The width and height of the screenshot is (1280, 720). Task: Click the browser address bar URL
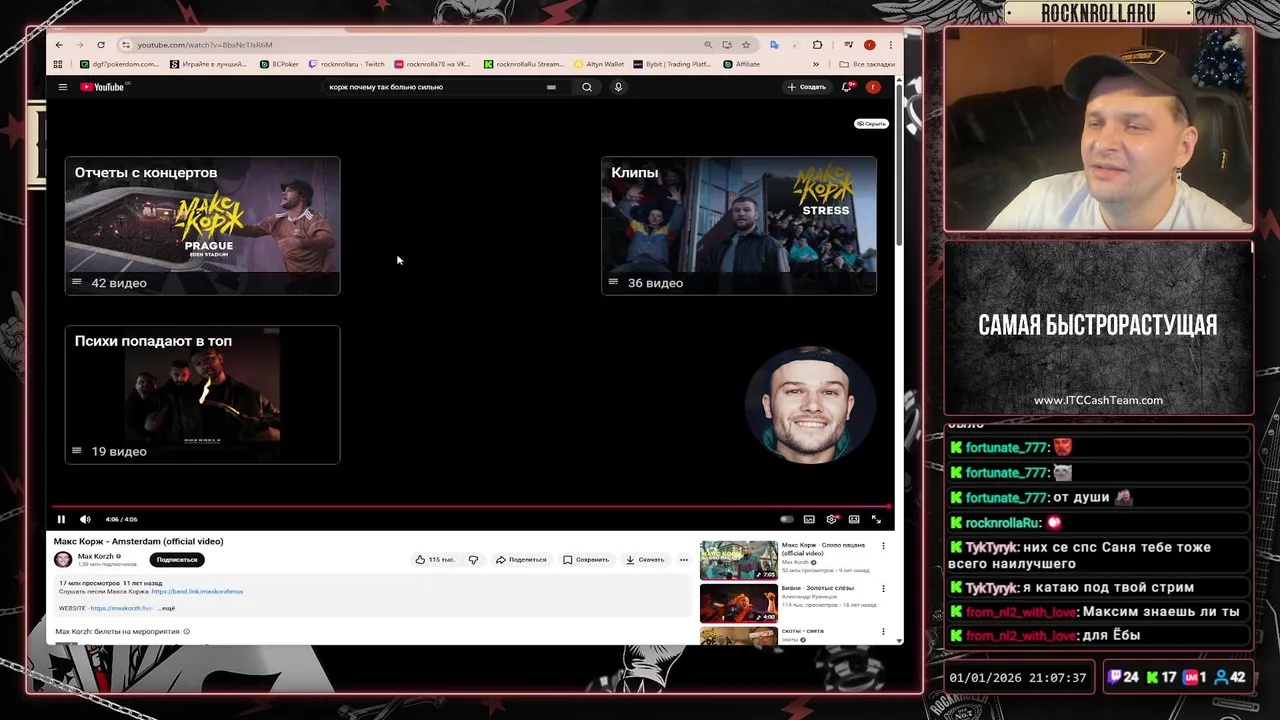tap(205, 45)
